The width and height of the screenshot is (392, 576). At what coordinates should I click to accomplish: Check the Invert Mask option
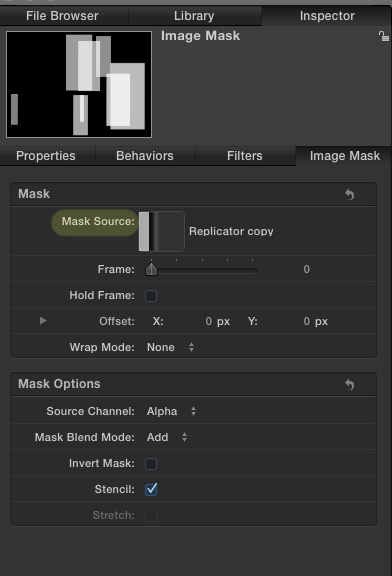click(151, 464)
